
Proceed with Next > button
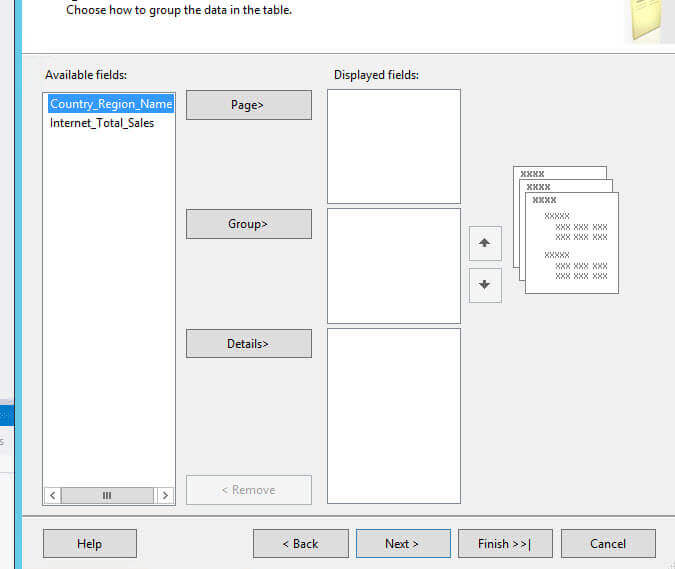point(403,544)
